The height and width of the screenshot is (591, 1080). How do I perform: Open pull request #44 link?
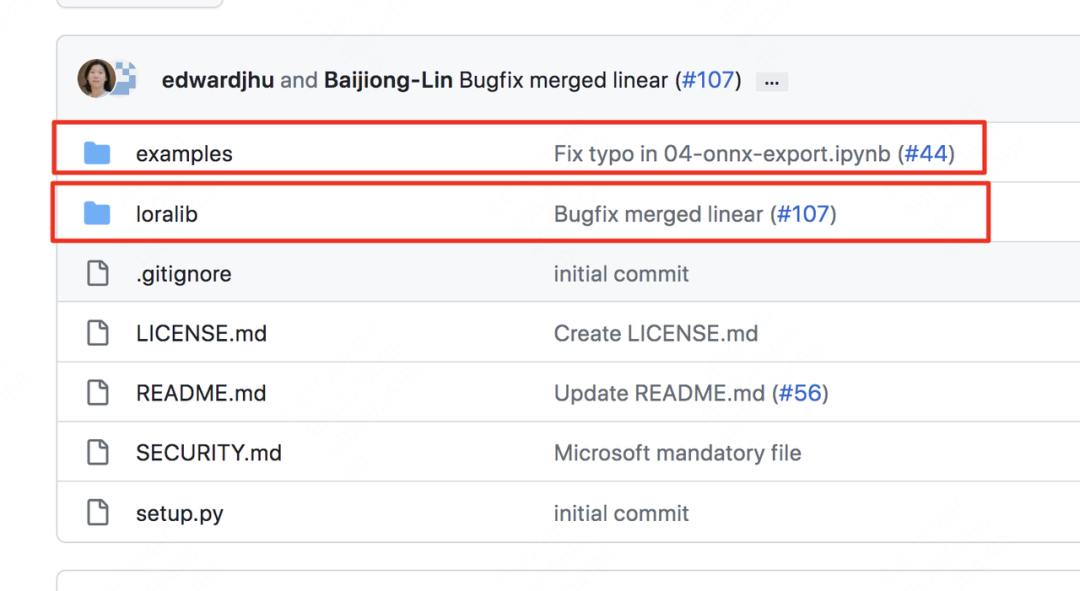tap(926, 154)
